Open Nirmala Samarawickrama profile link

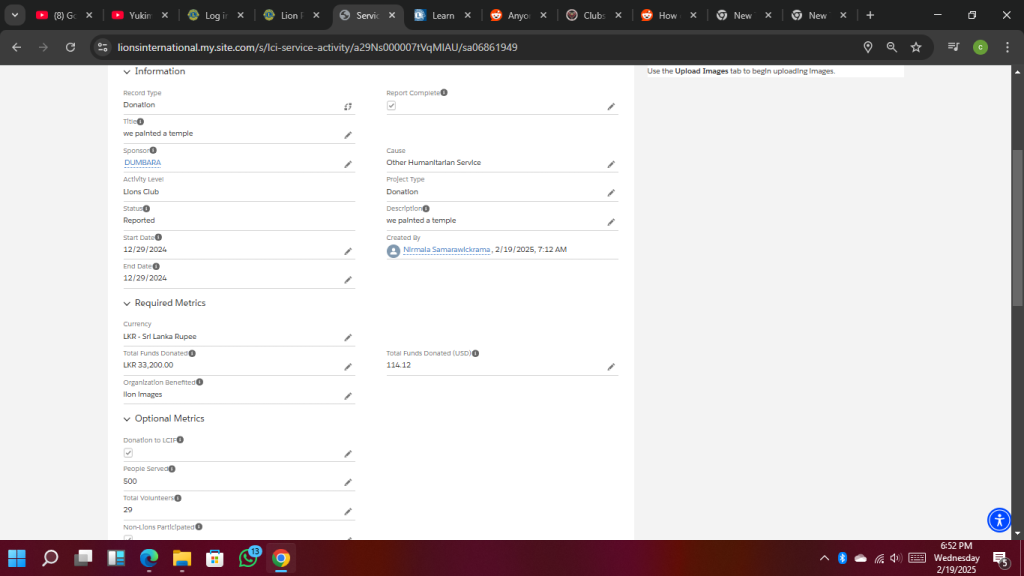click(447, 249)
